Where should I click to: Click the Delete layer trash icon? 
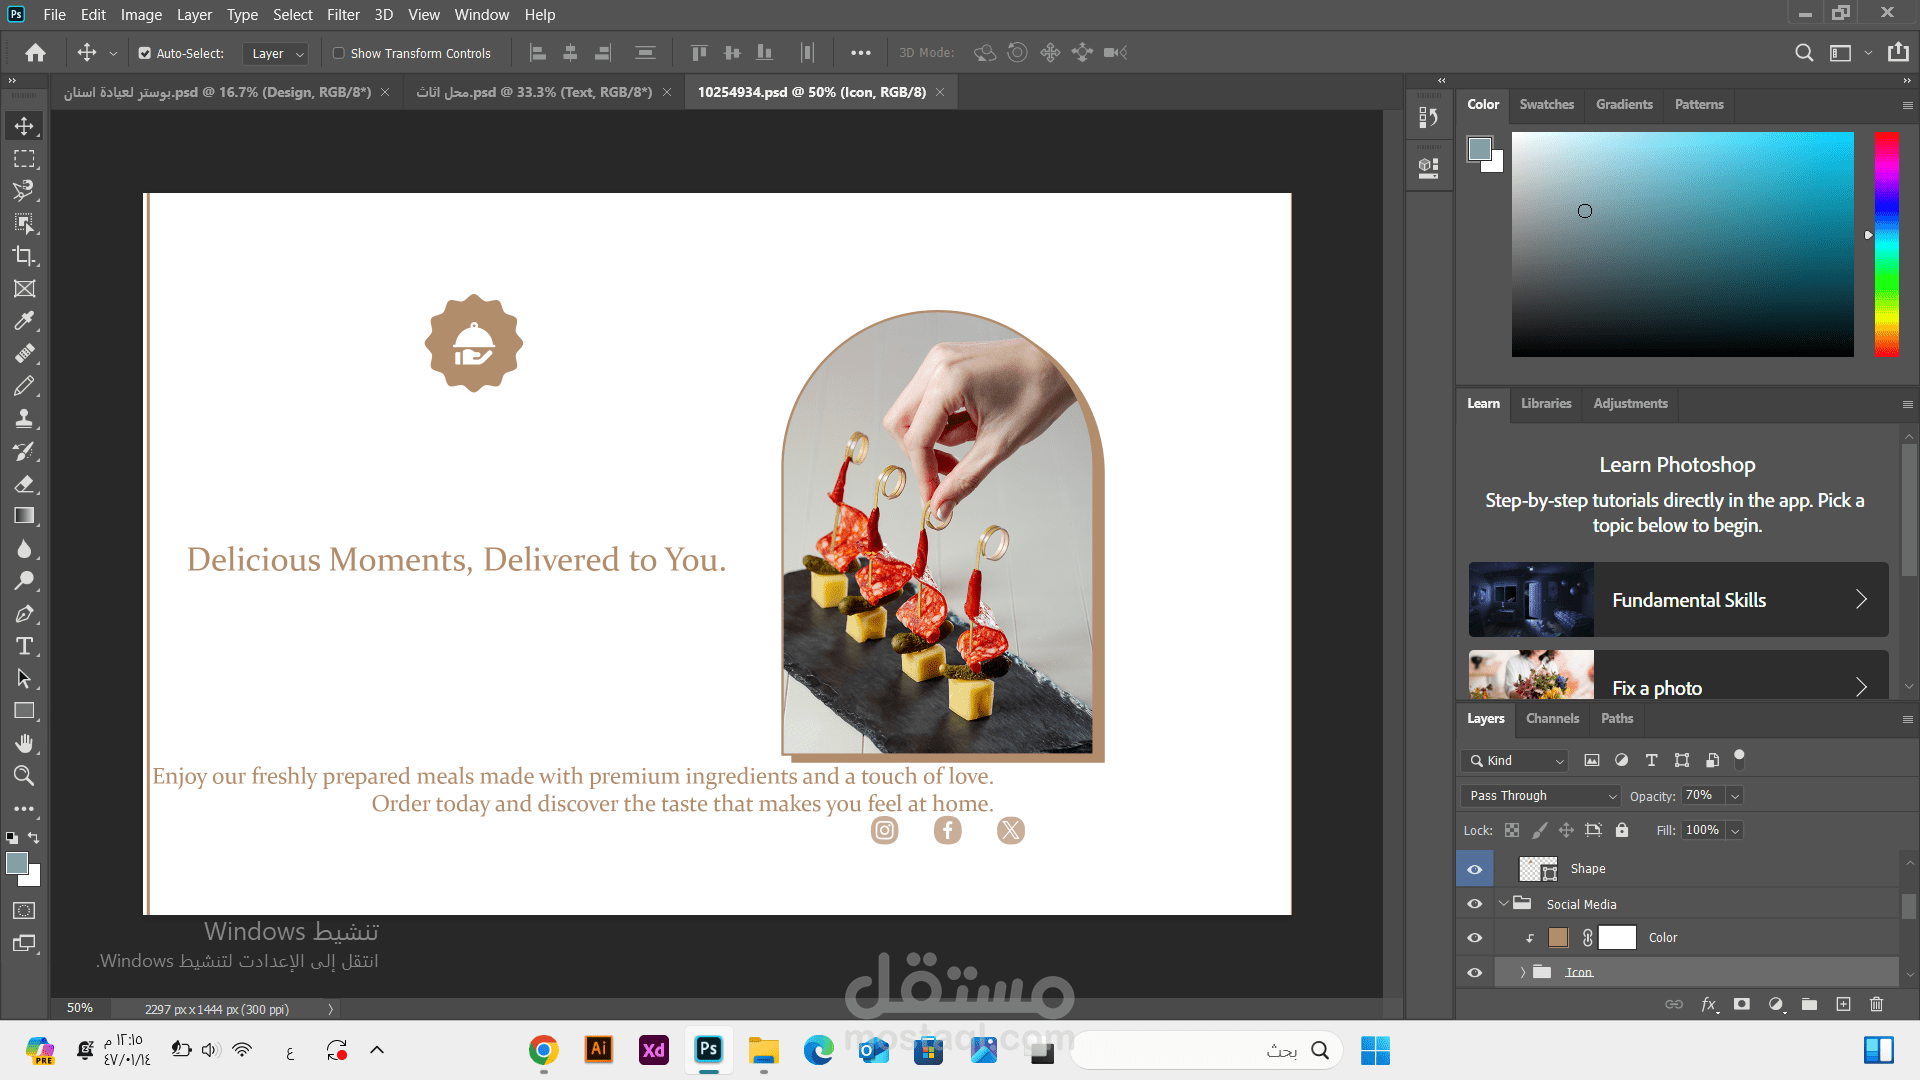click(1876, 1004)
